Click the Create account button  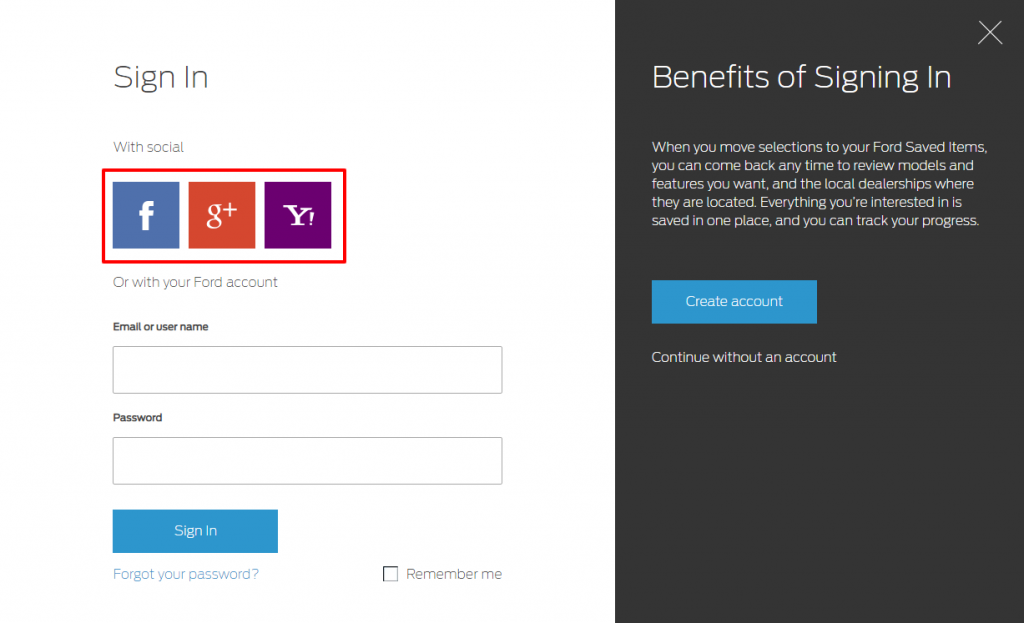coord(734,301)
